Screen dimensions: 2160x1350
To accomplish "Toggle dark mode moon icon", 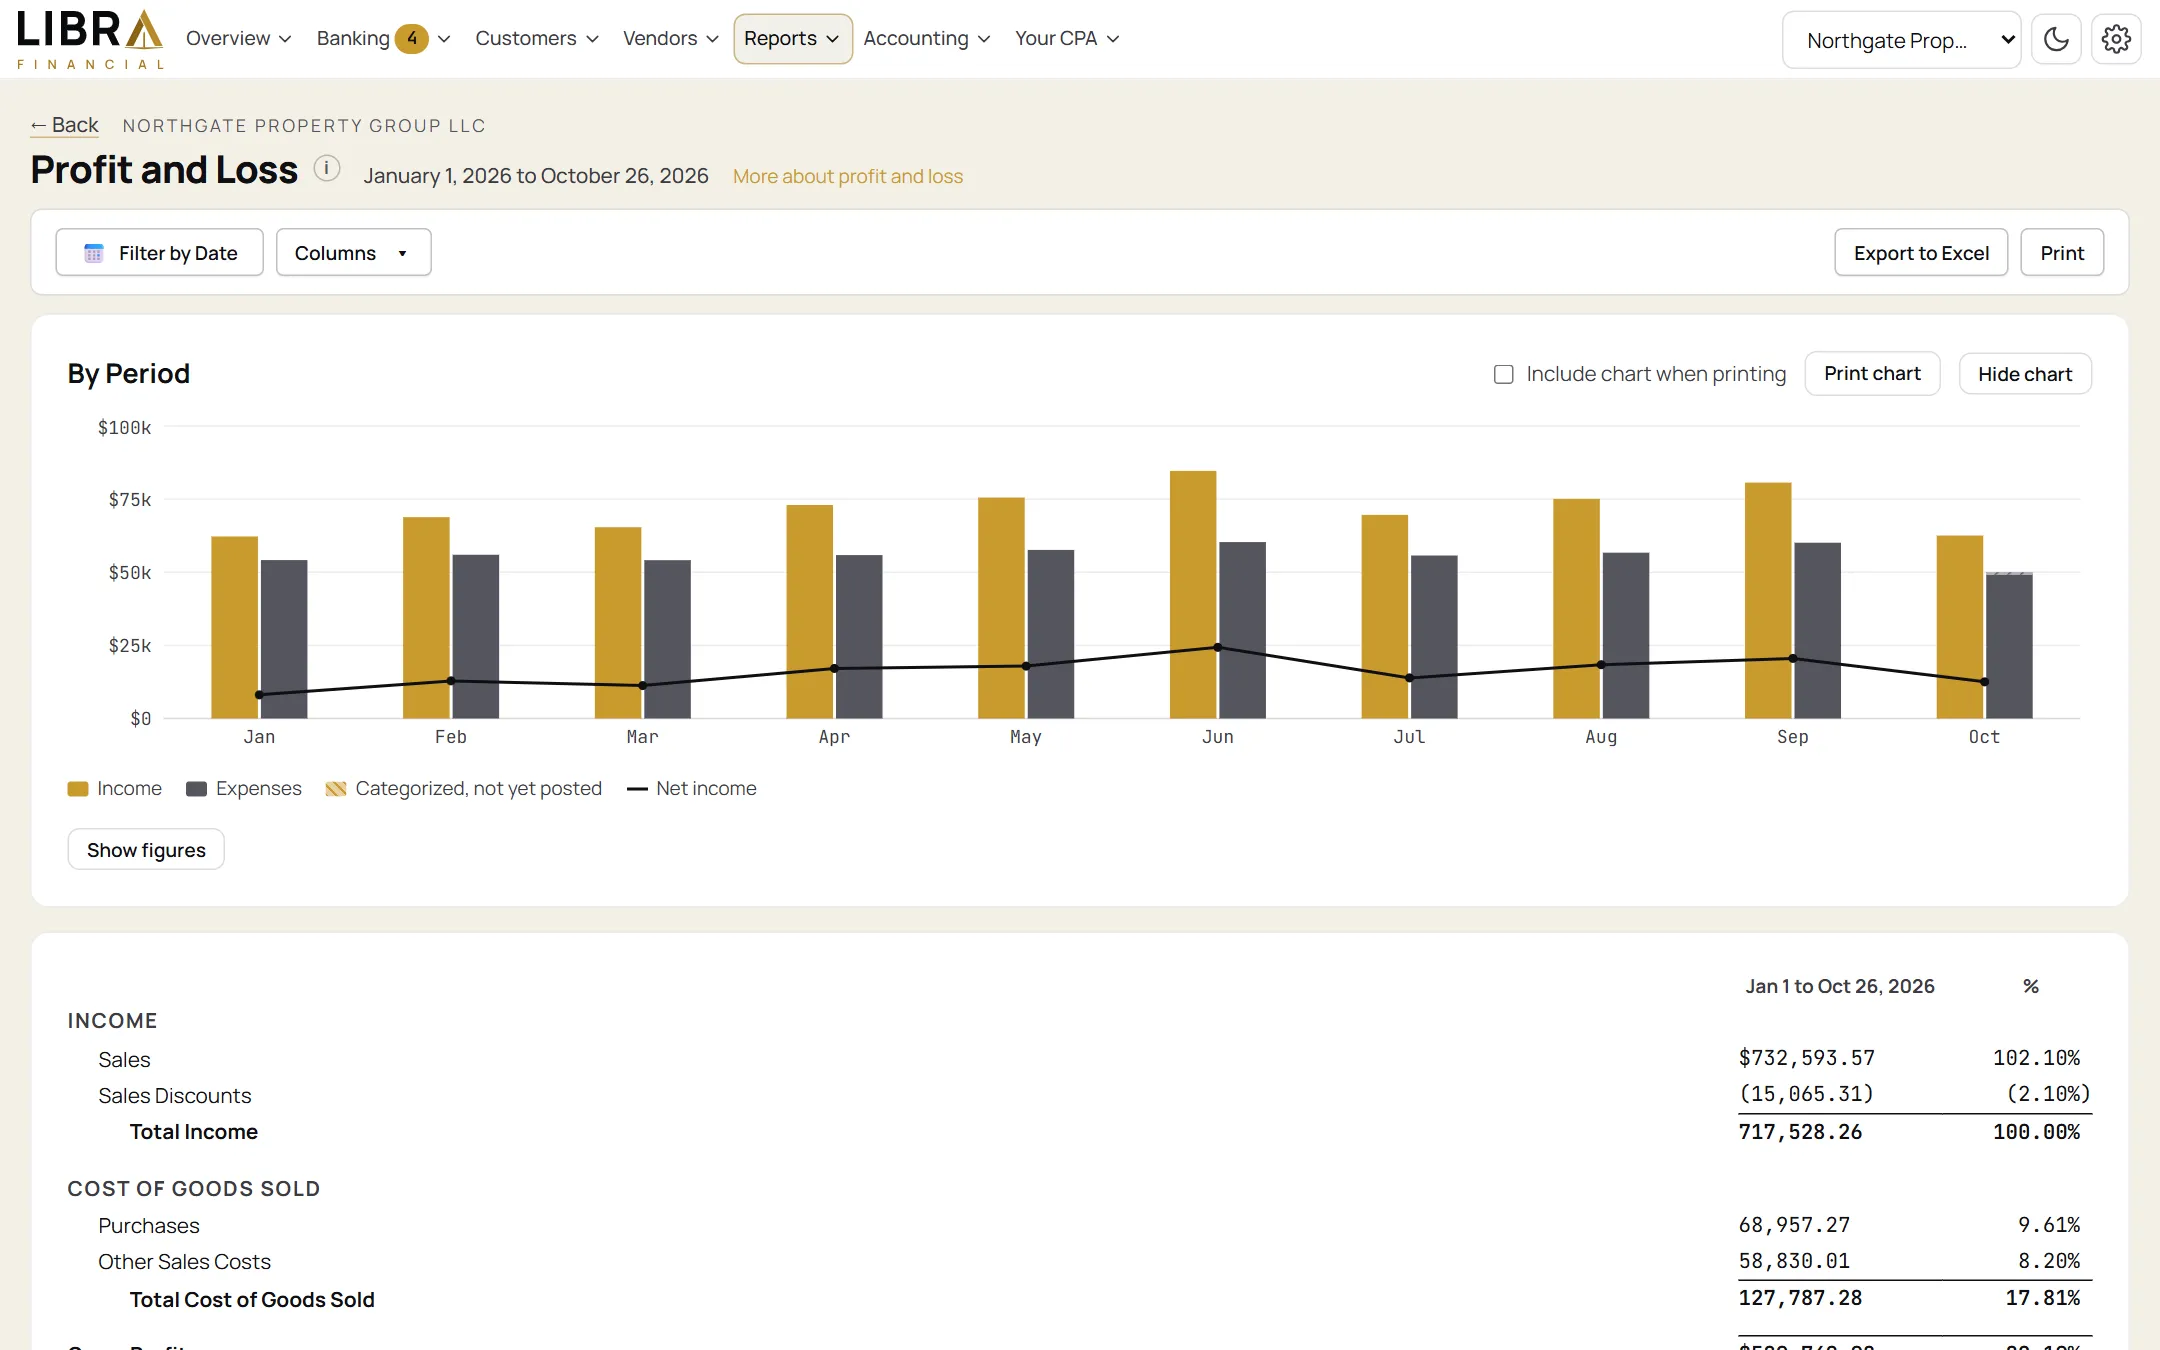I will click(x=2056, y=40).
